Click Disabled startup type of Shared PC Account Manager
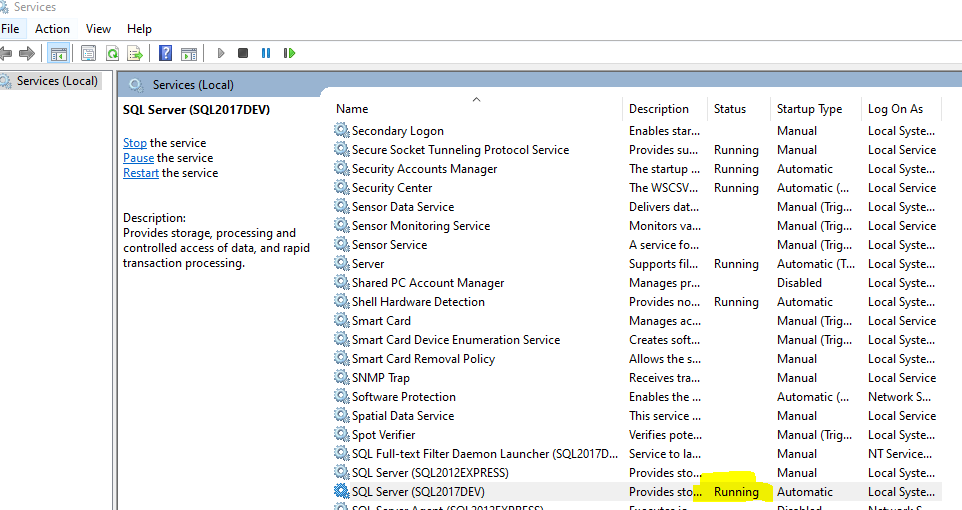Image resolution: width=962 pixels, height=510 pixels. [799, 283]
